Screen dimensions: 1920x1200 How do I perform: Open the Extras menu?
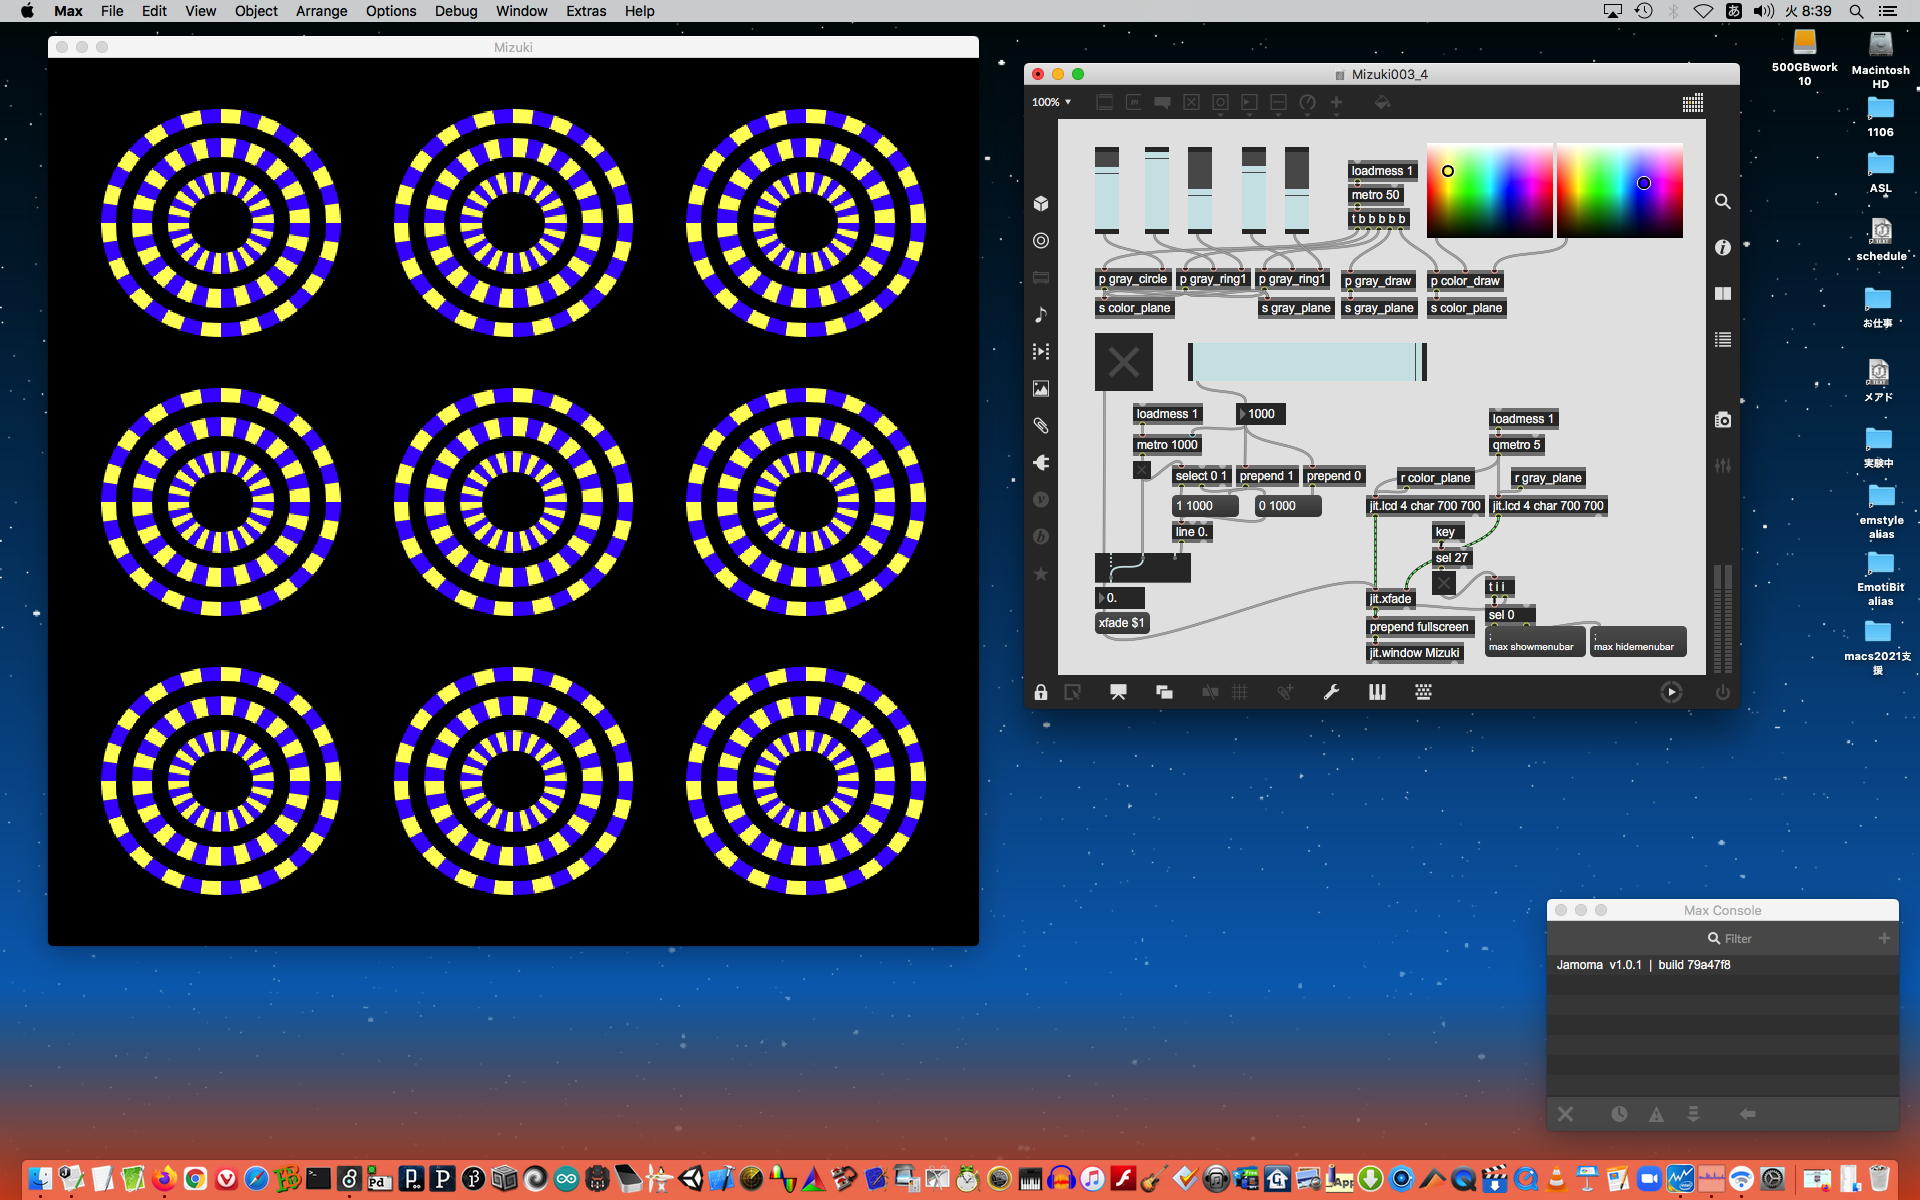pyautogui.click(x=585, y=11)
